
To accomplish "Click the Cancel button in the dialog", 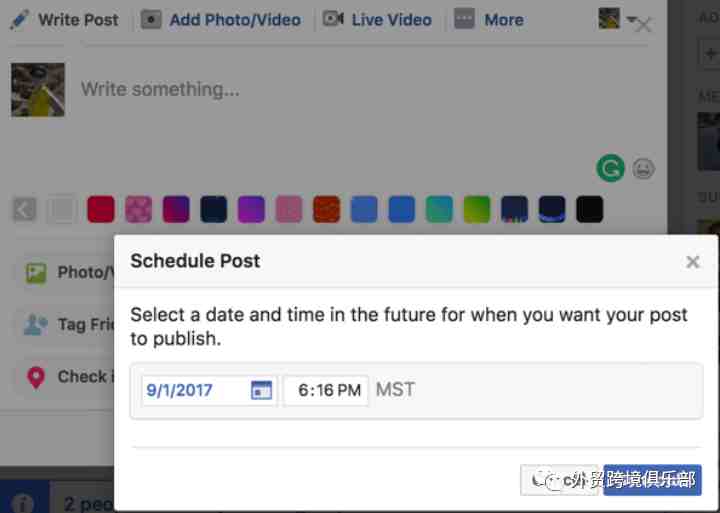I will click(x=560, y=480).
